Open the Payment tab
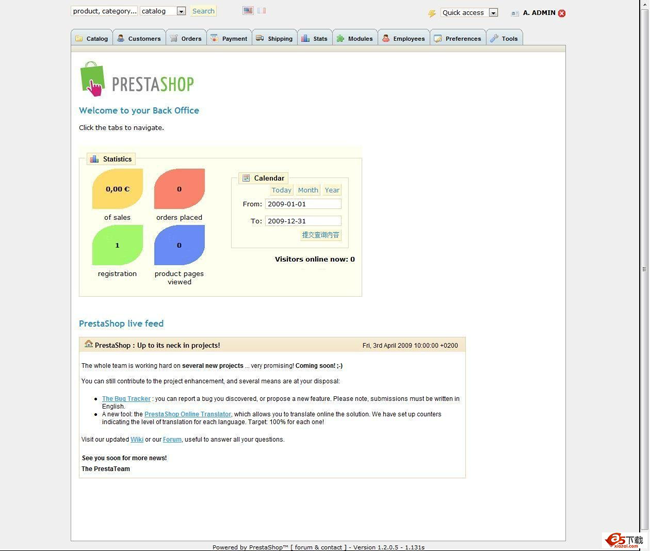Image resolution: width=650 pixels, height=551 pixels. pyautogui.click(x=229, y=38)
